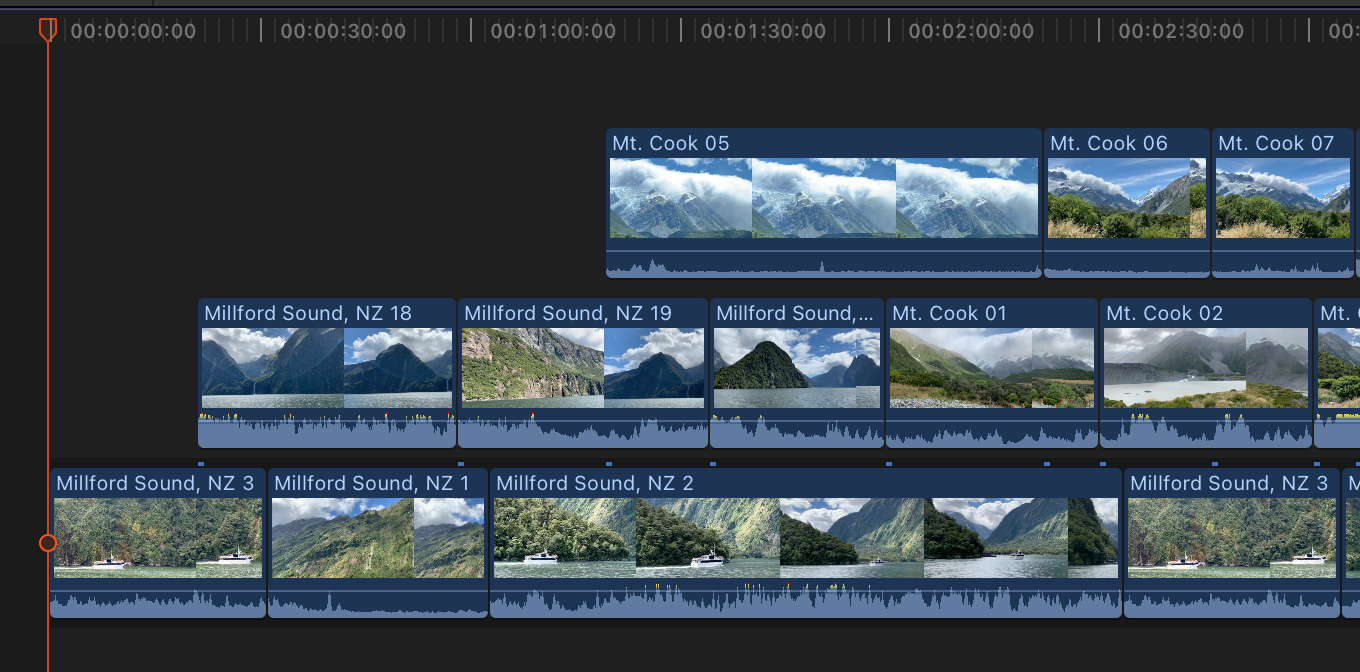Jump to 00:01:30:00 on the ruler
Viewport: 1360px width, 672px height.
(x=762, y=31)
